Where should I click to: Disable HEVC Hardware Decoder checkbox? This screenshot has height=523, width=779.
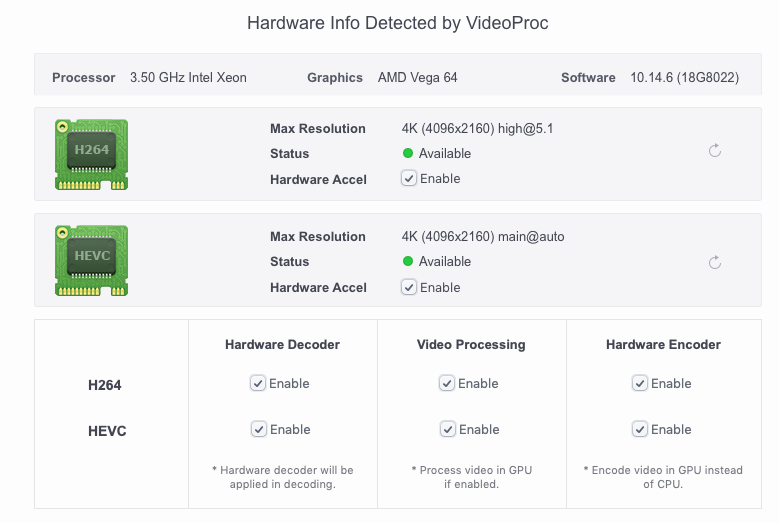click(x=258, y=429)
